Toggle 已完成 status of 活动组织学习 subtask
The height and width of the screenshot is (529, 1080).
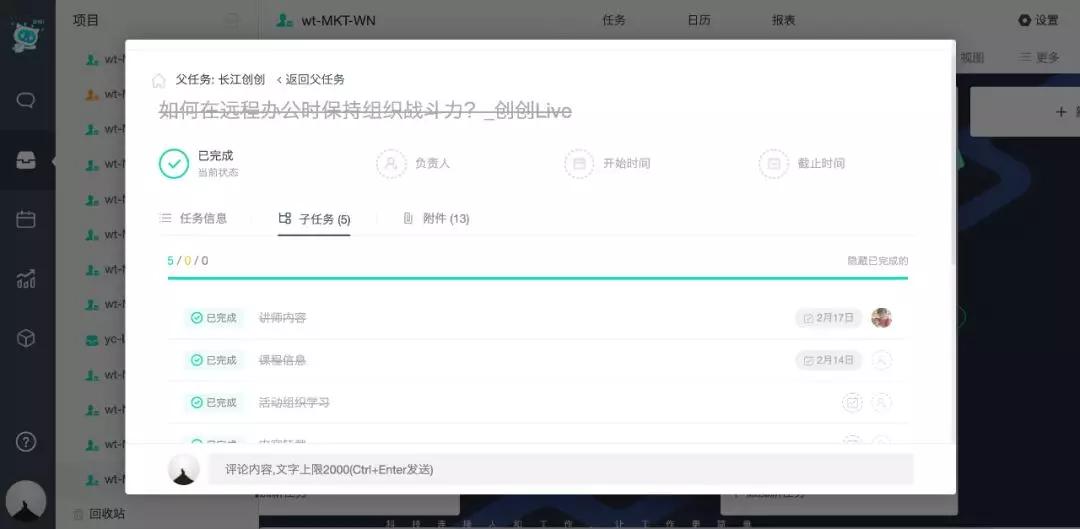click(214, 402)
